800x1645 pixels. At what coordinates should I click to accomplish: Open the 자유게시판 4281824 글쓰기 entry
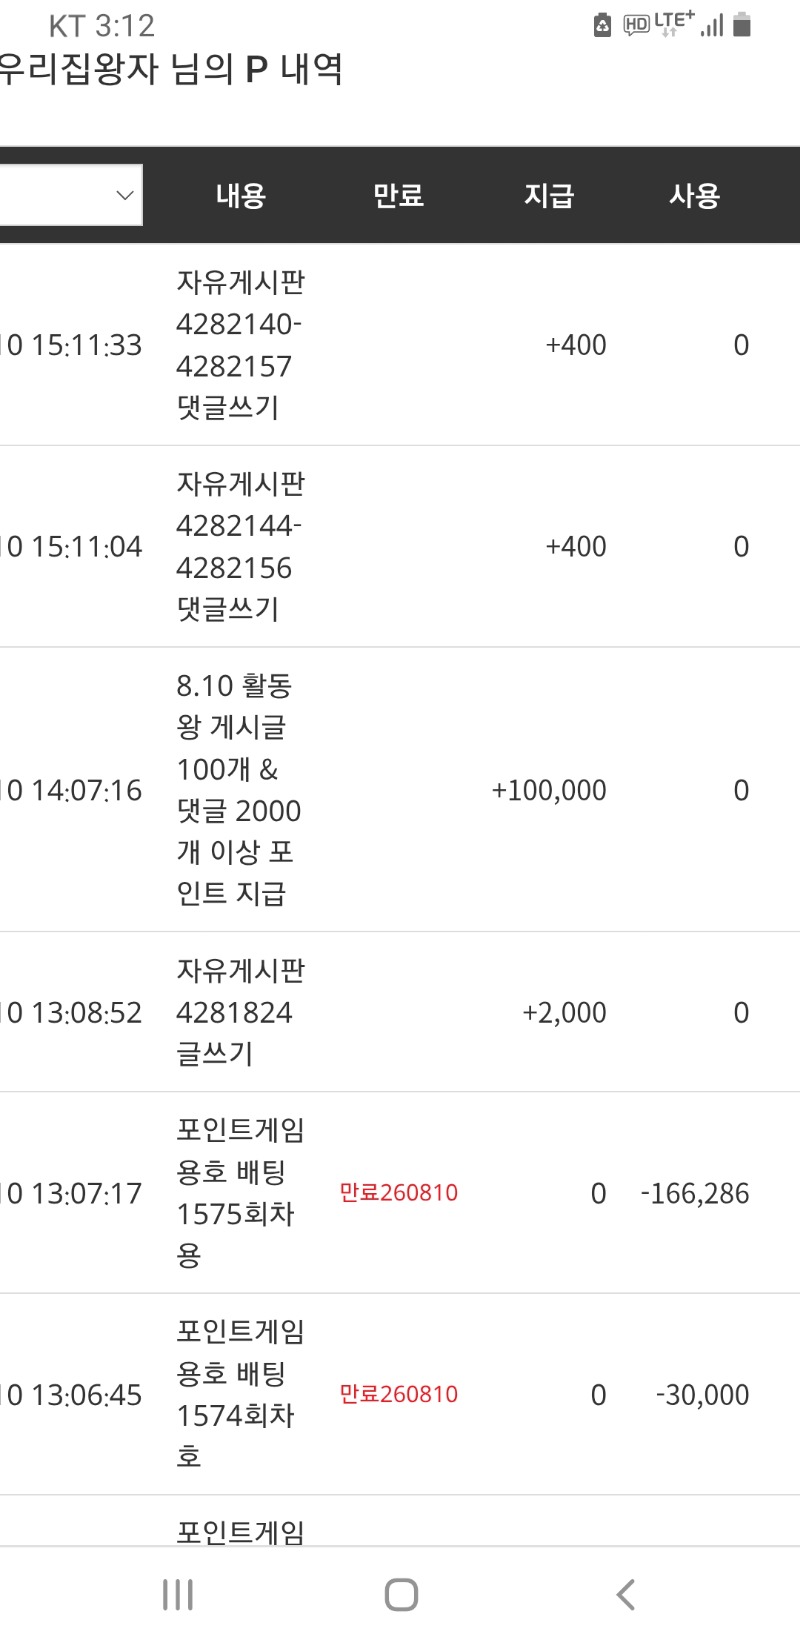click(x=240, y=1012)
